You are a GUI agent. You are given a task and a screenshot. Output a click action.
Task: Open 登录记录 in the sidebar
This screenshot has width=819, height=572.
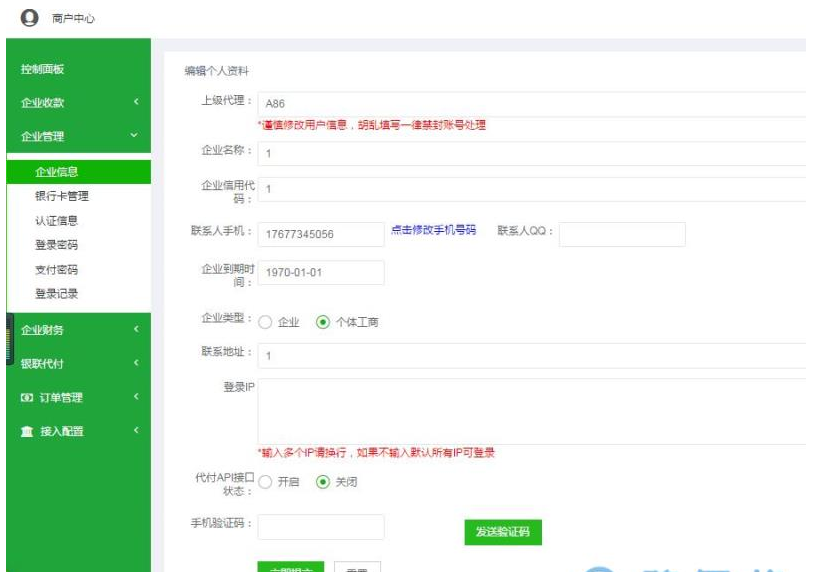point(57,294)
